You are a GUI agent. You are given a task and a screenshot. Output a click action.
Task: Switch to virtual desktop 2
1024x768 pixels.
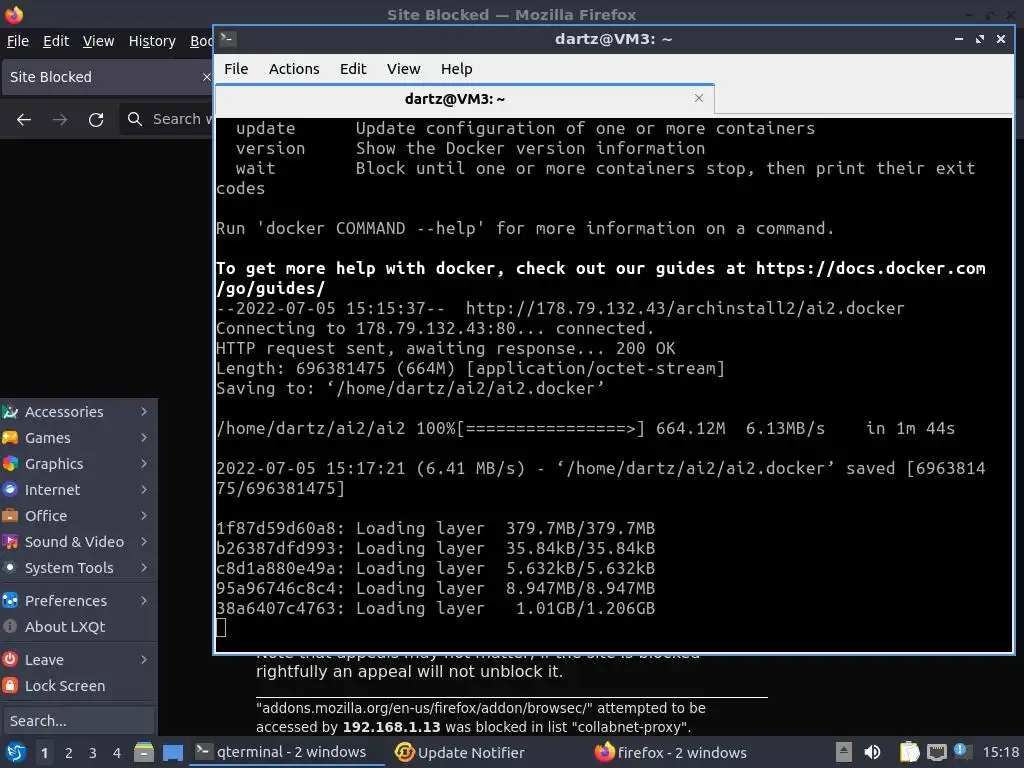(x=69, y=753)
